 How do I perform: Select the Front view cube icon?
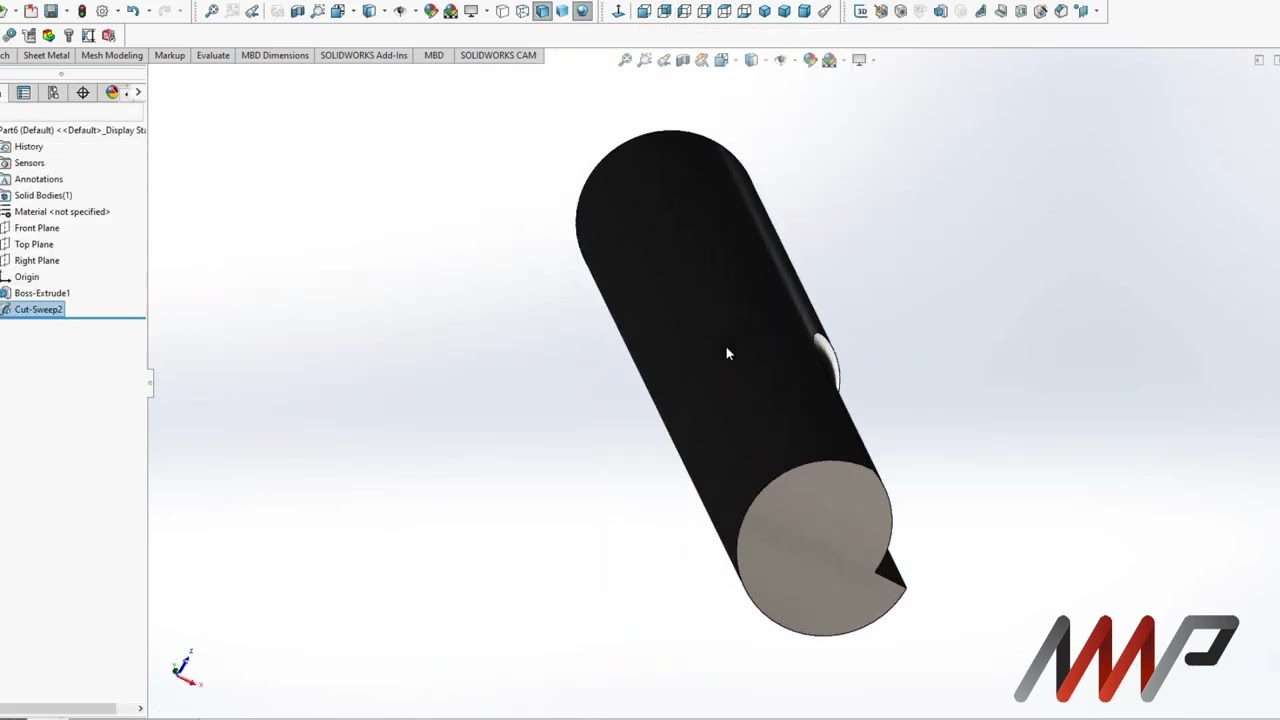[x=644, y=11]
